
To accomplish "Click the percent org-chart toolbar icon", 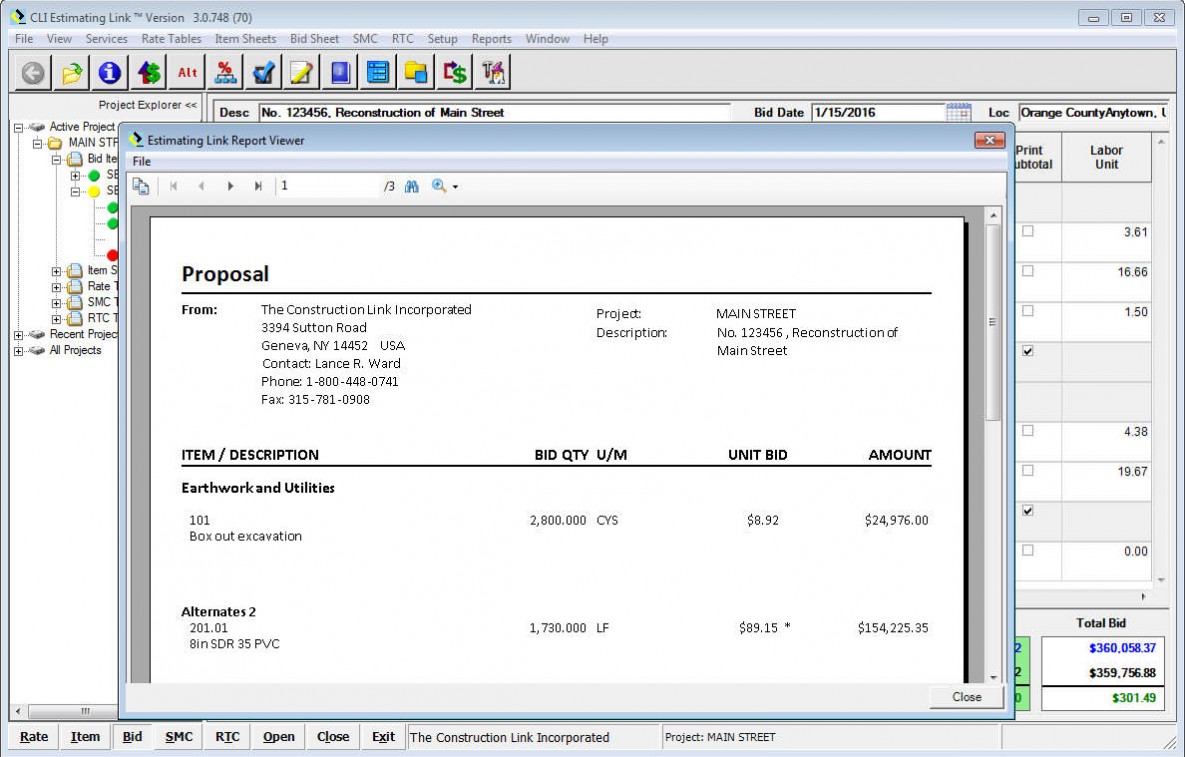I will click(225, 73).
